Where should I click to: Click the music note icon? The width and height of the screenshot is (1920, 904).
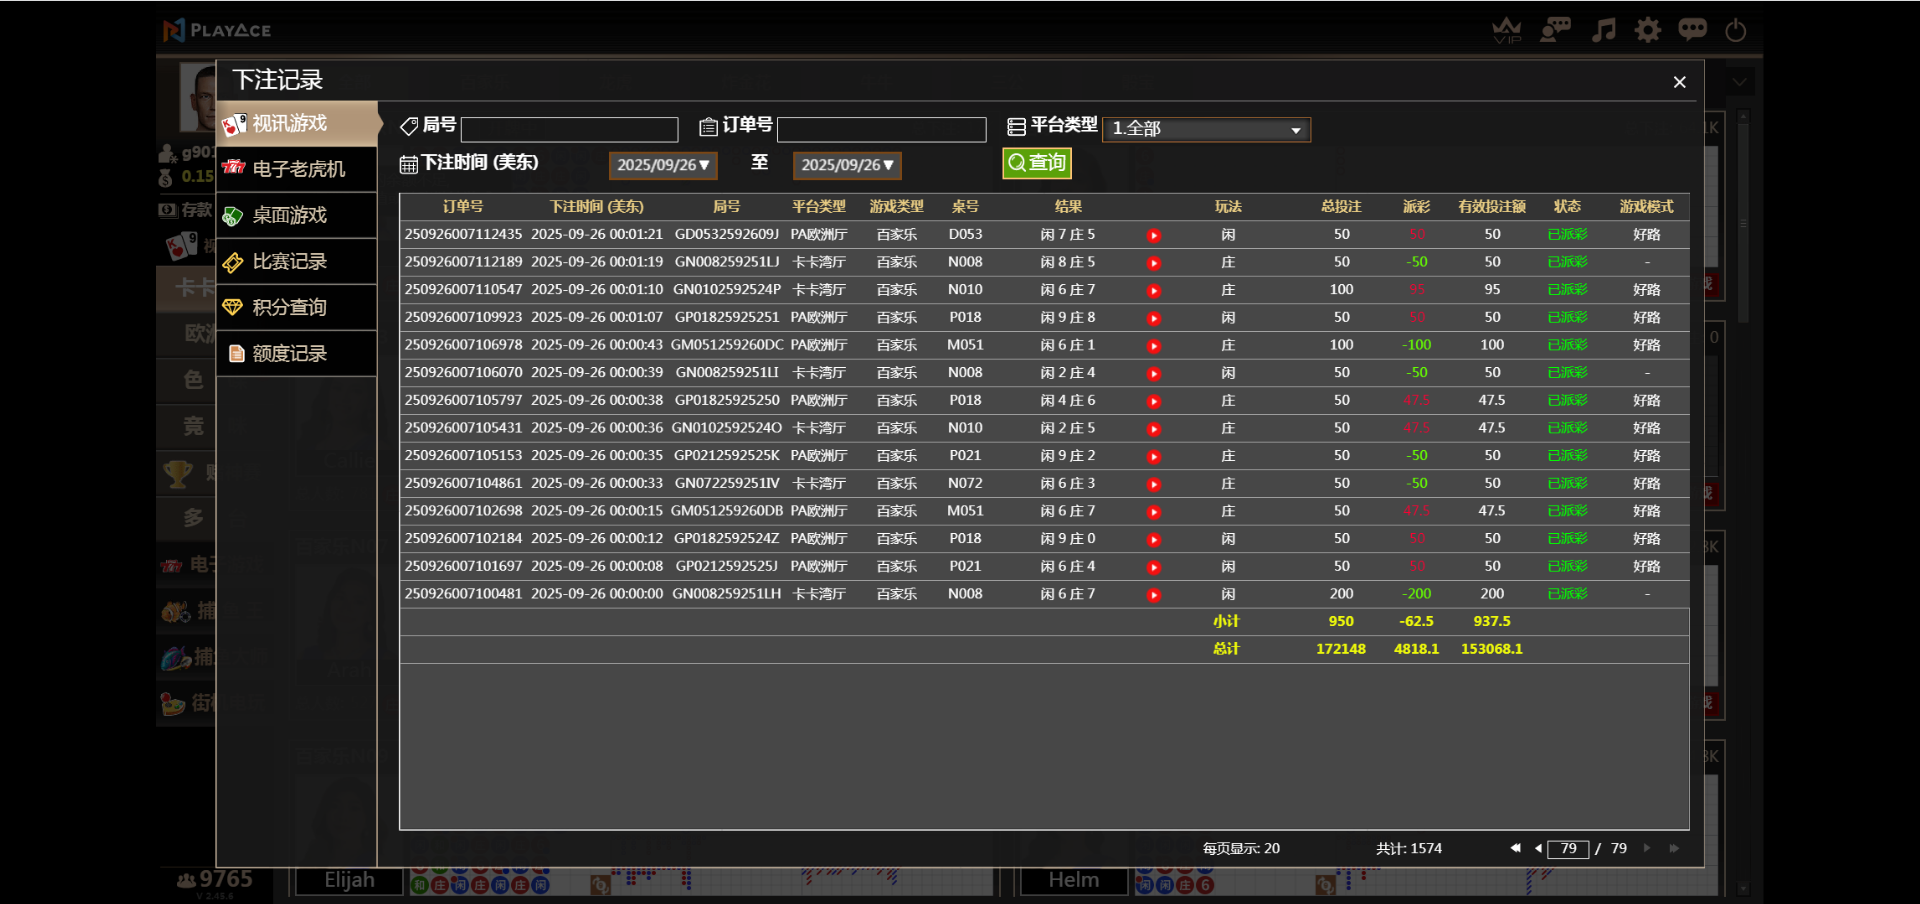coord(1604,30)
